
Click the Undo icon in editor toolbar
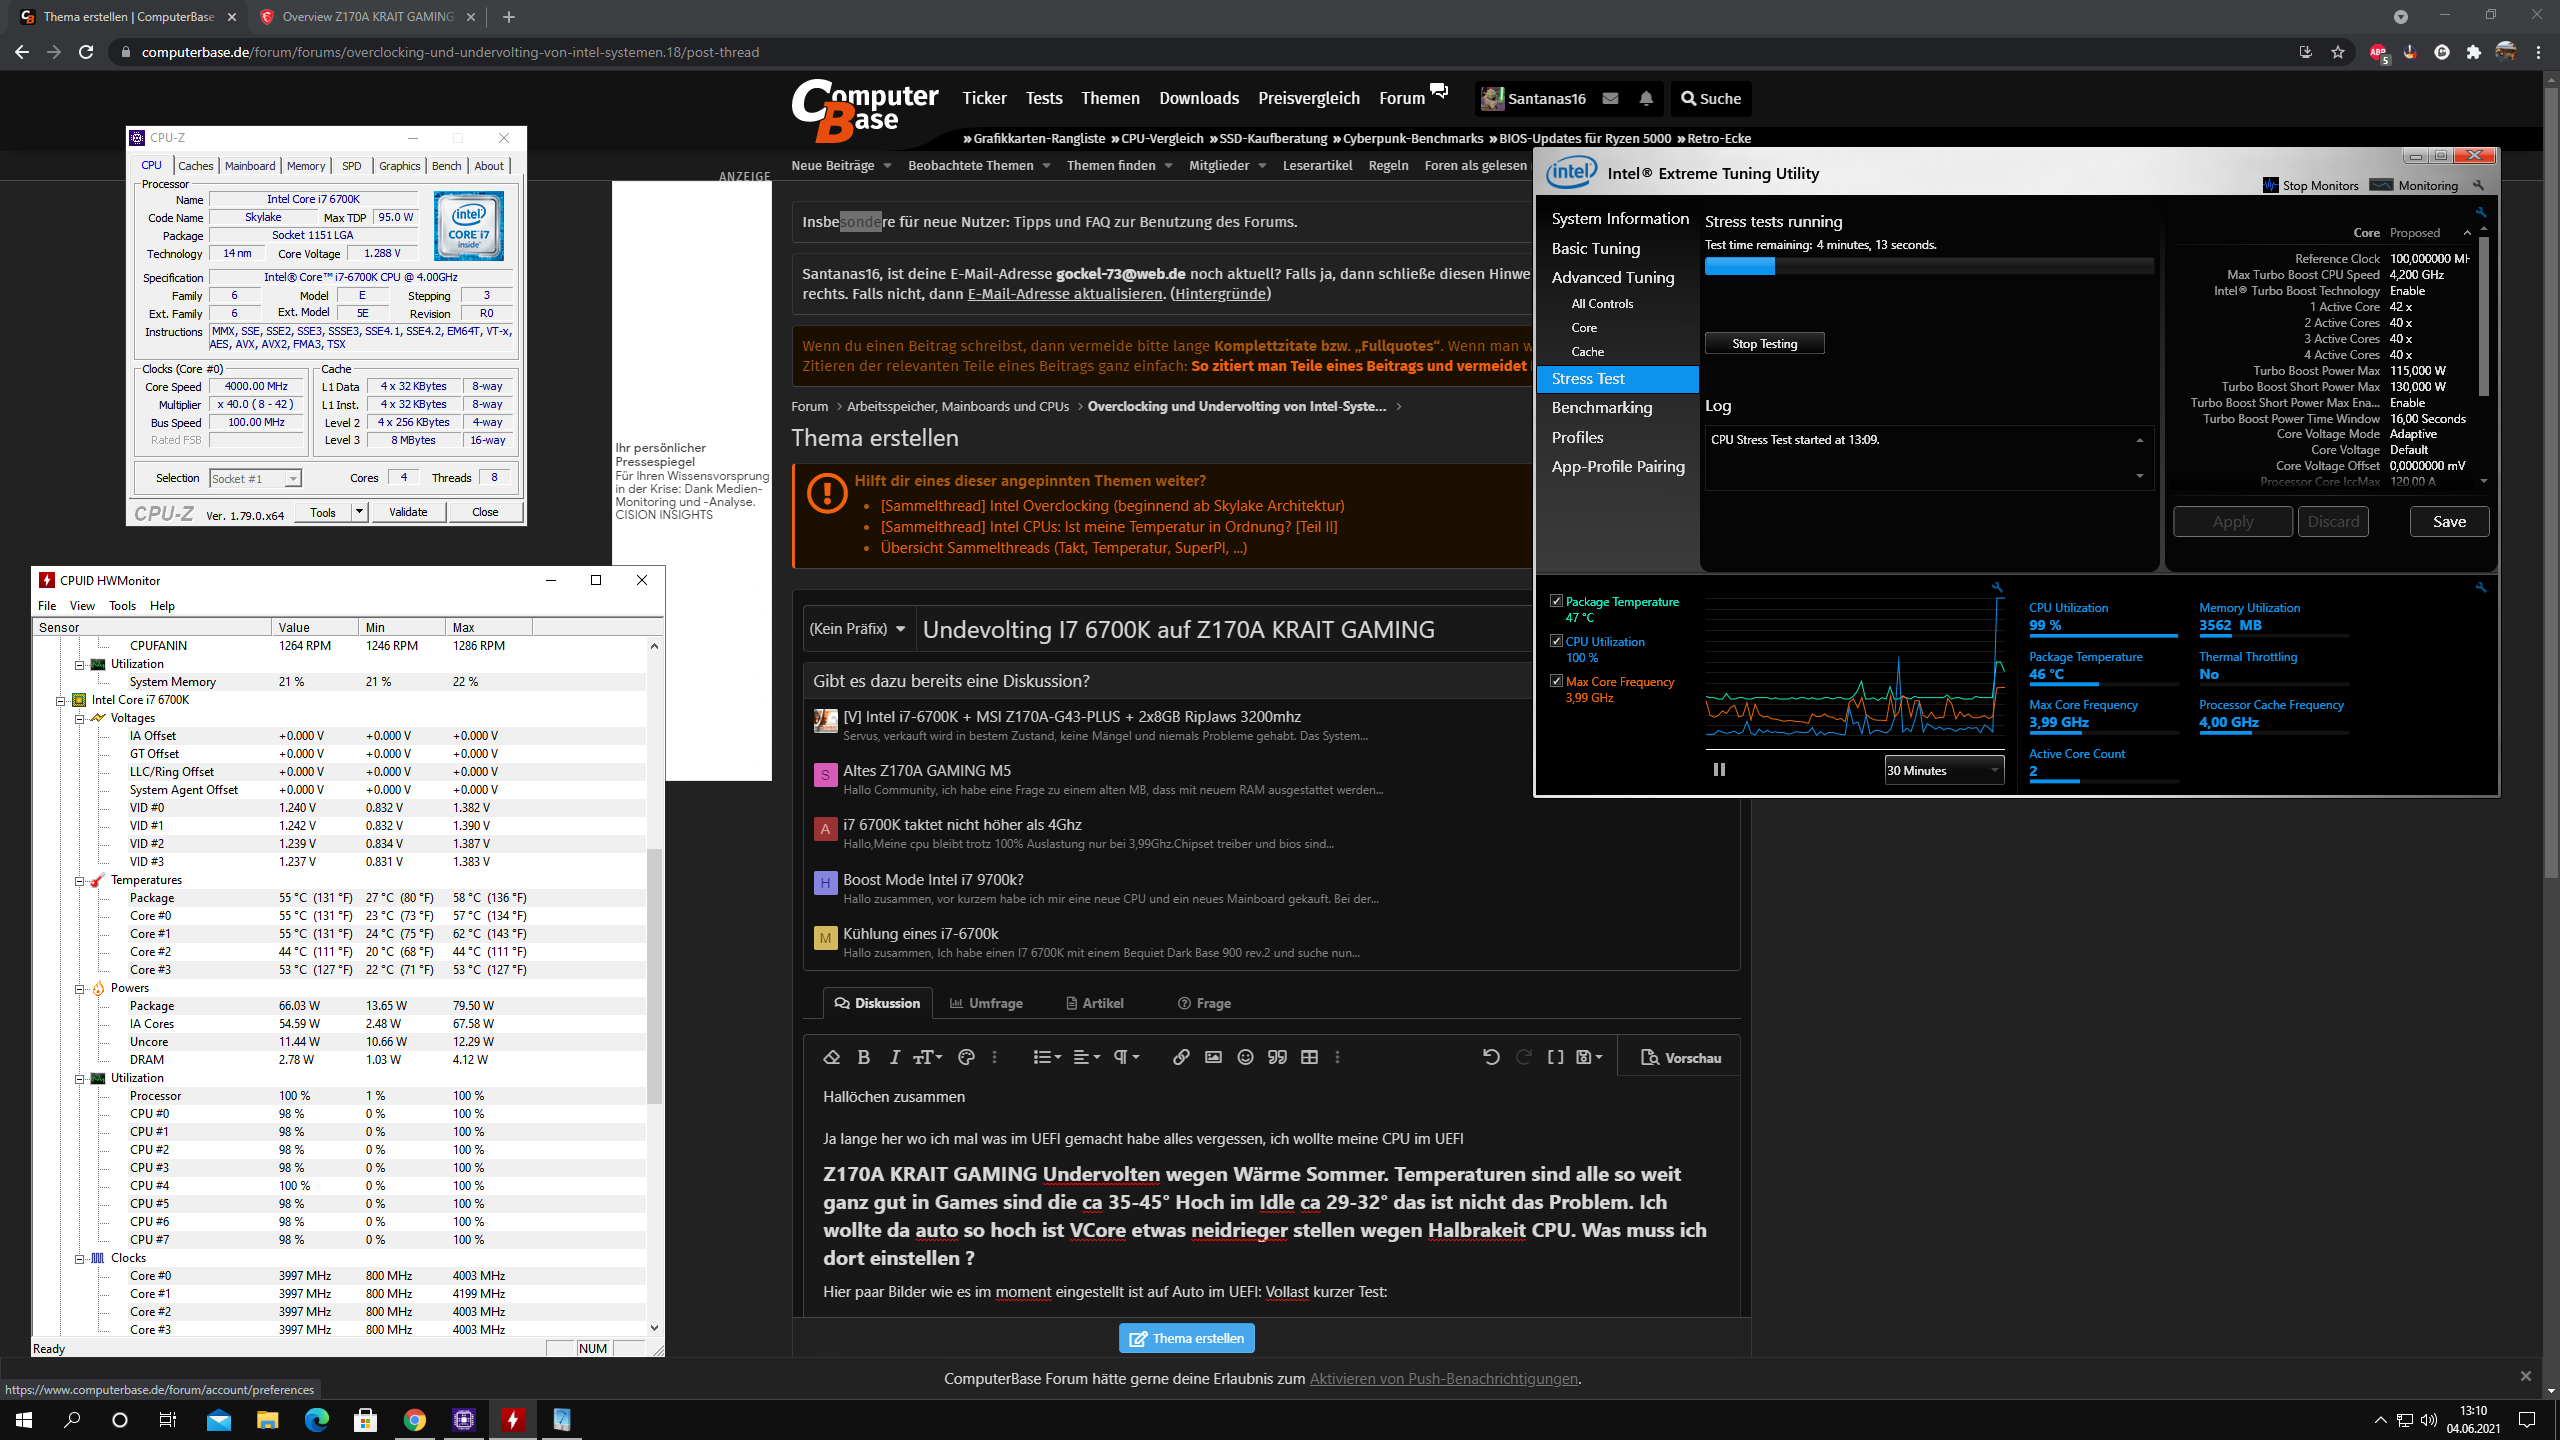1491,1057
